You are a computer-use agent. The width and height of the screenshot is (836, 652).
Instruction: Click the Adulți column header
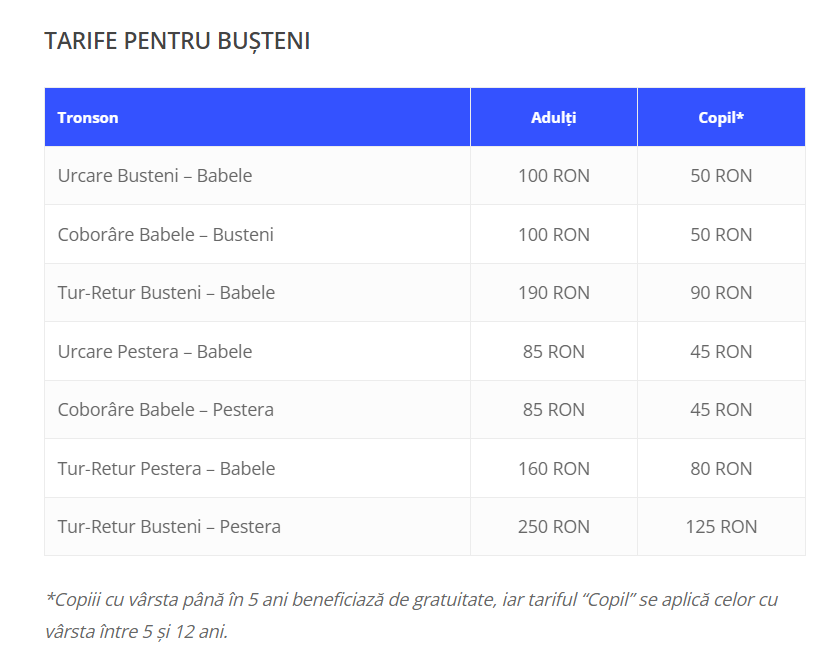[x=553, y=117]
